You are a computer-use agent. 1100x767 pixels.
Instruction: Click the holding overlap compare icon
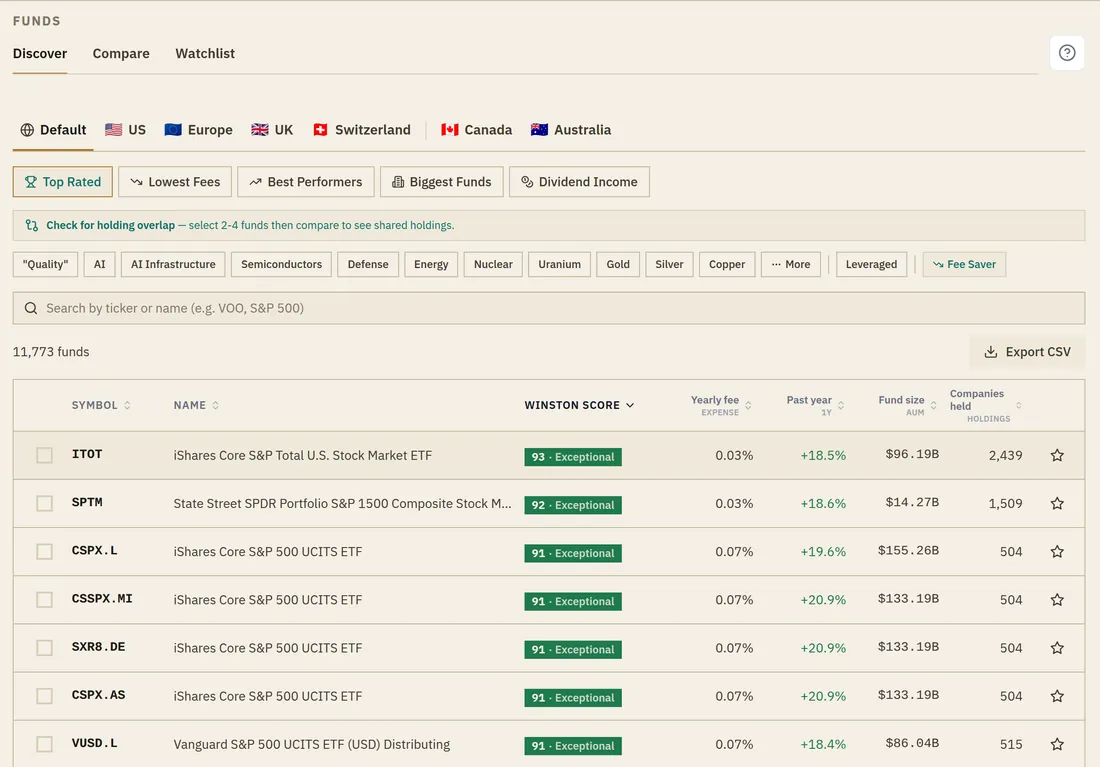[x=32, y=225]
